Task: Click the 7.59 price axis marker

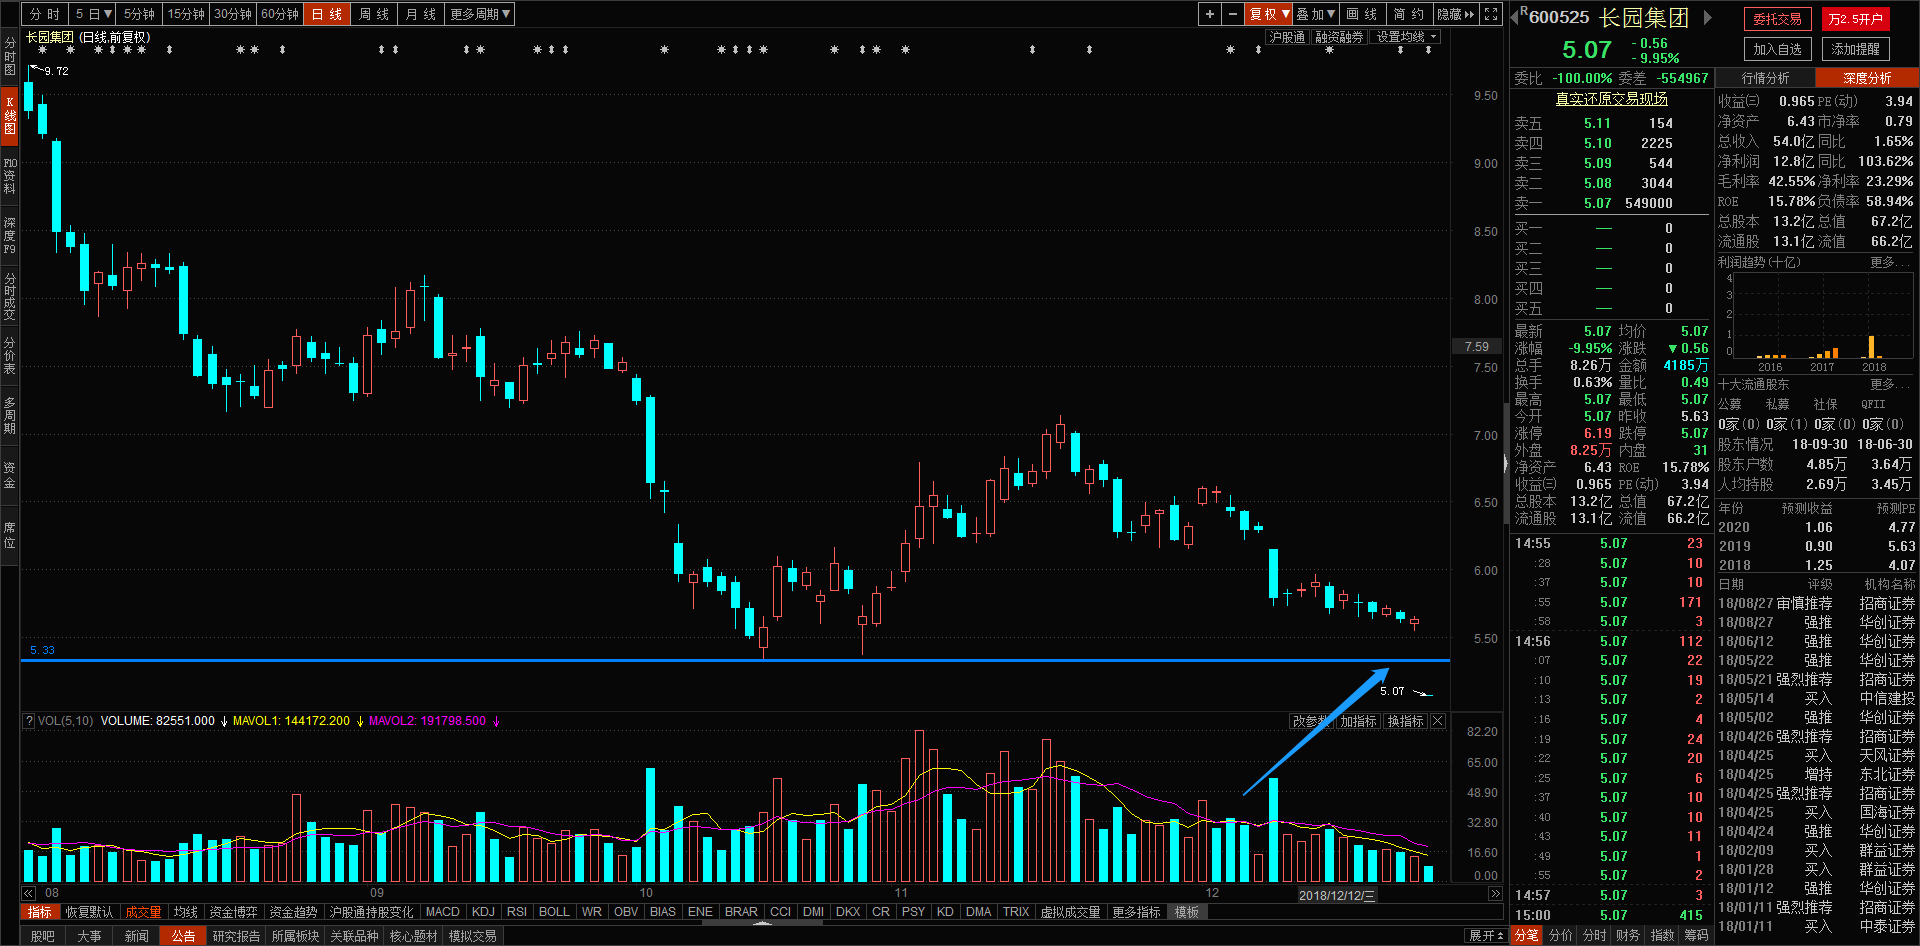Action: [x=1477, y=347]
